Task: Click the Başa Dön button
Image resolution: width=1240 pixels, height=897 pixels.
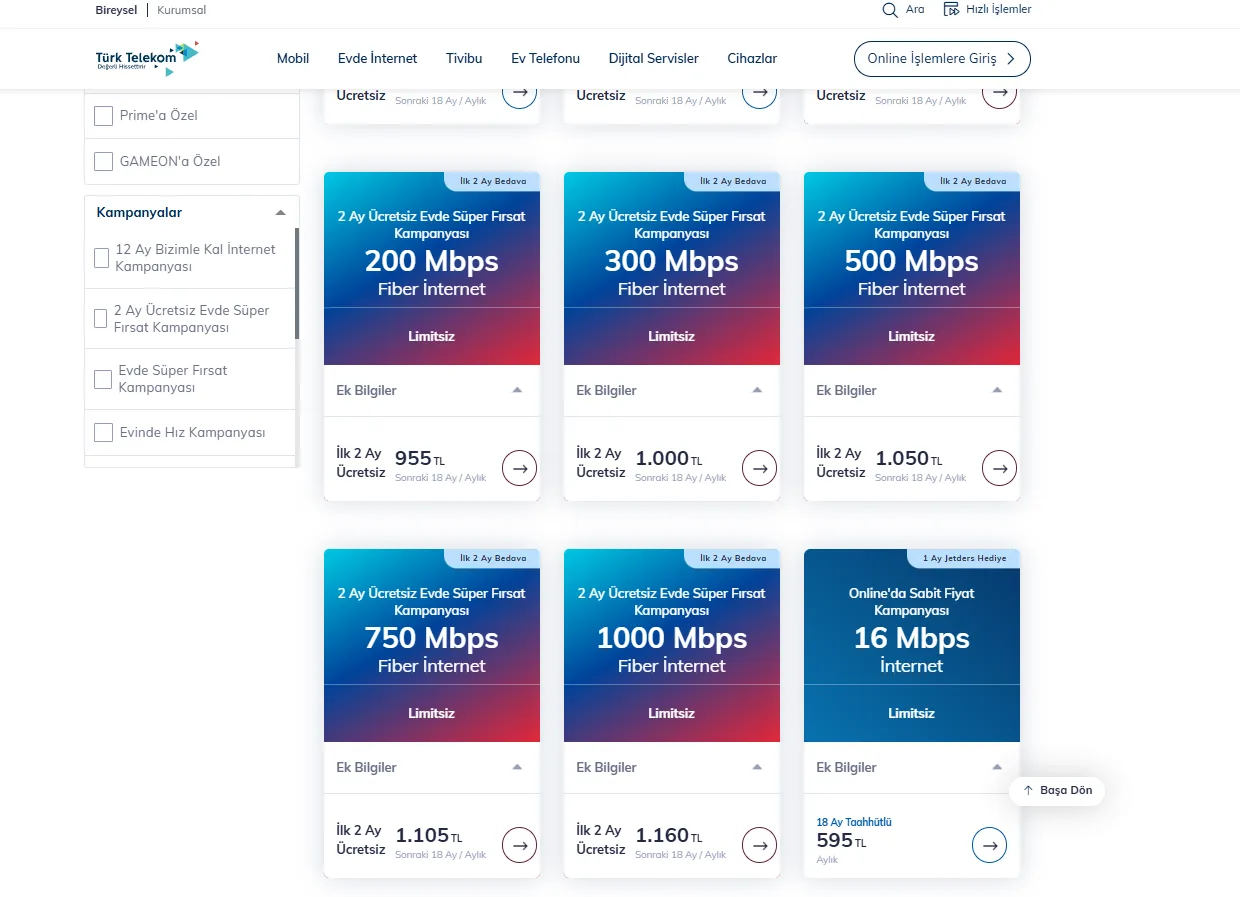Action: pos(1057,790)
